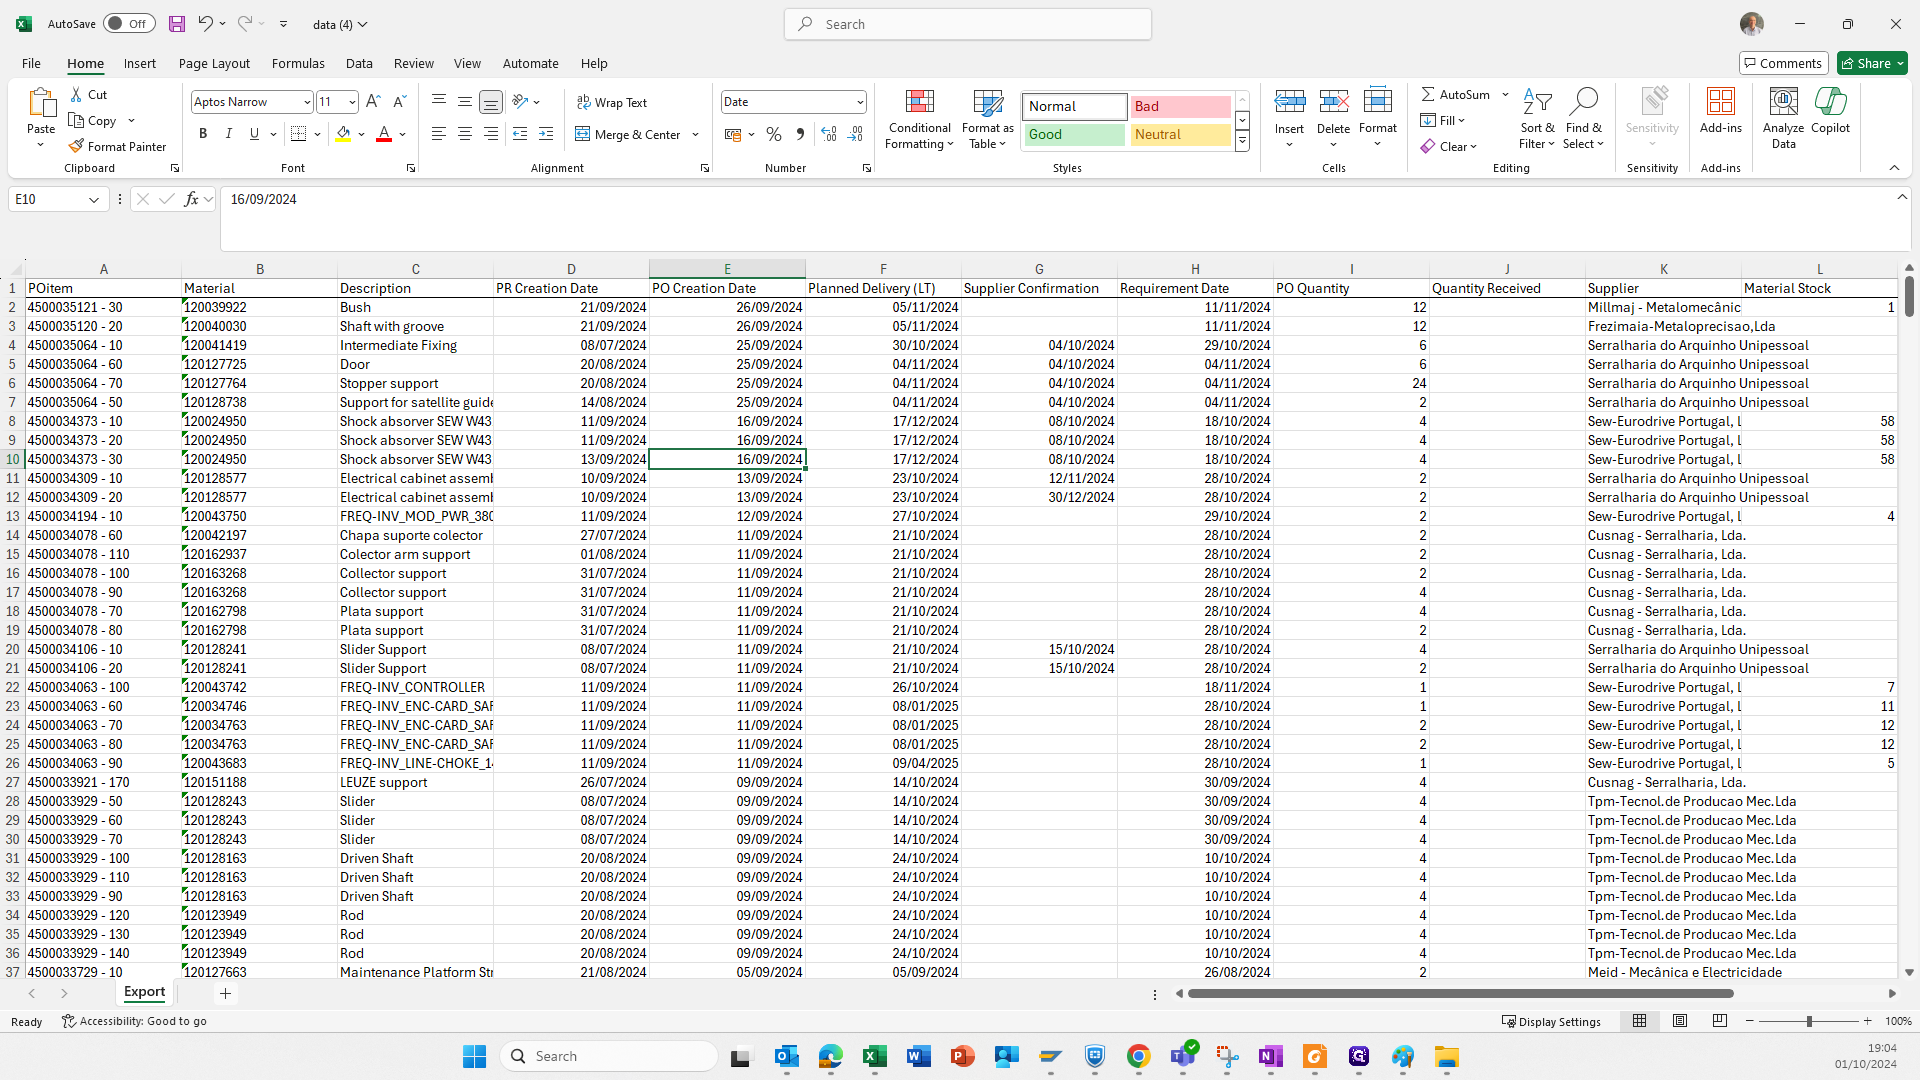The height and width of the screenshot is (1080, 1920).
Task: Switch to Page Layout view icon
Action: (x=1680, y=1021)
